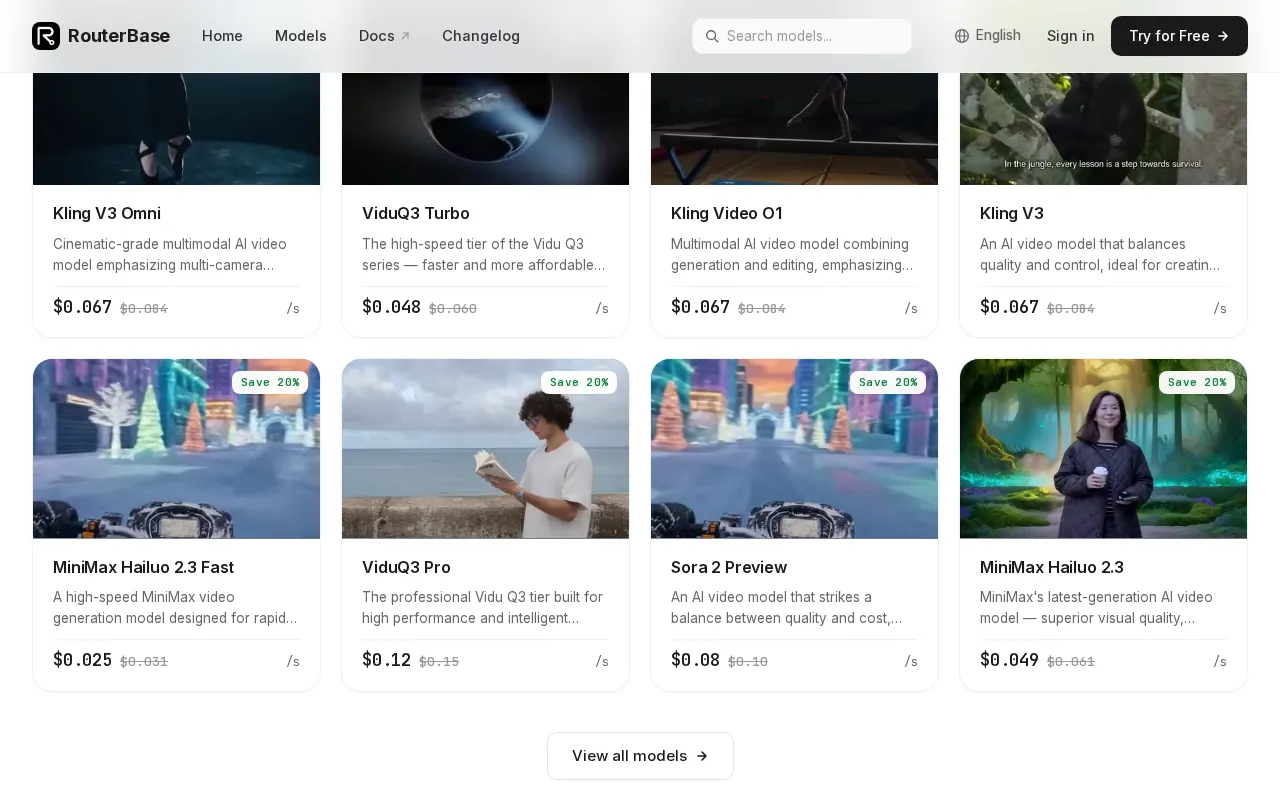Click the Kling Video O1 description text
The height and width of the screenshot is (800, 1280).
[794, 255]
